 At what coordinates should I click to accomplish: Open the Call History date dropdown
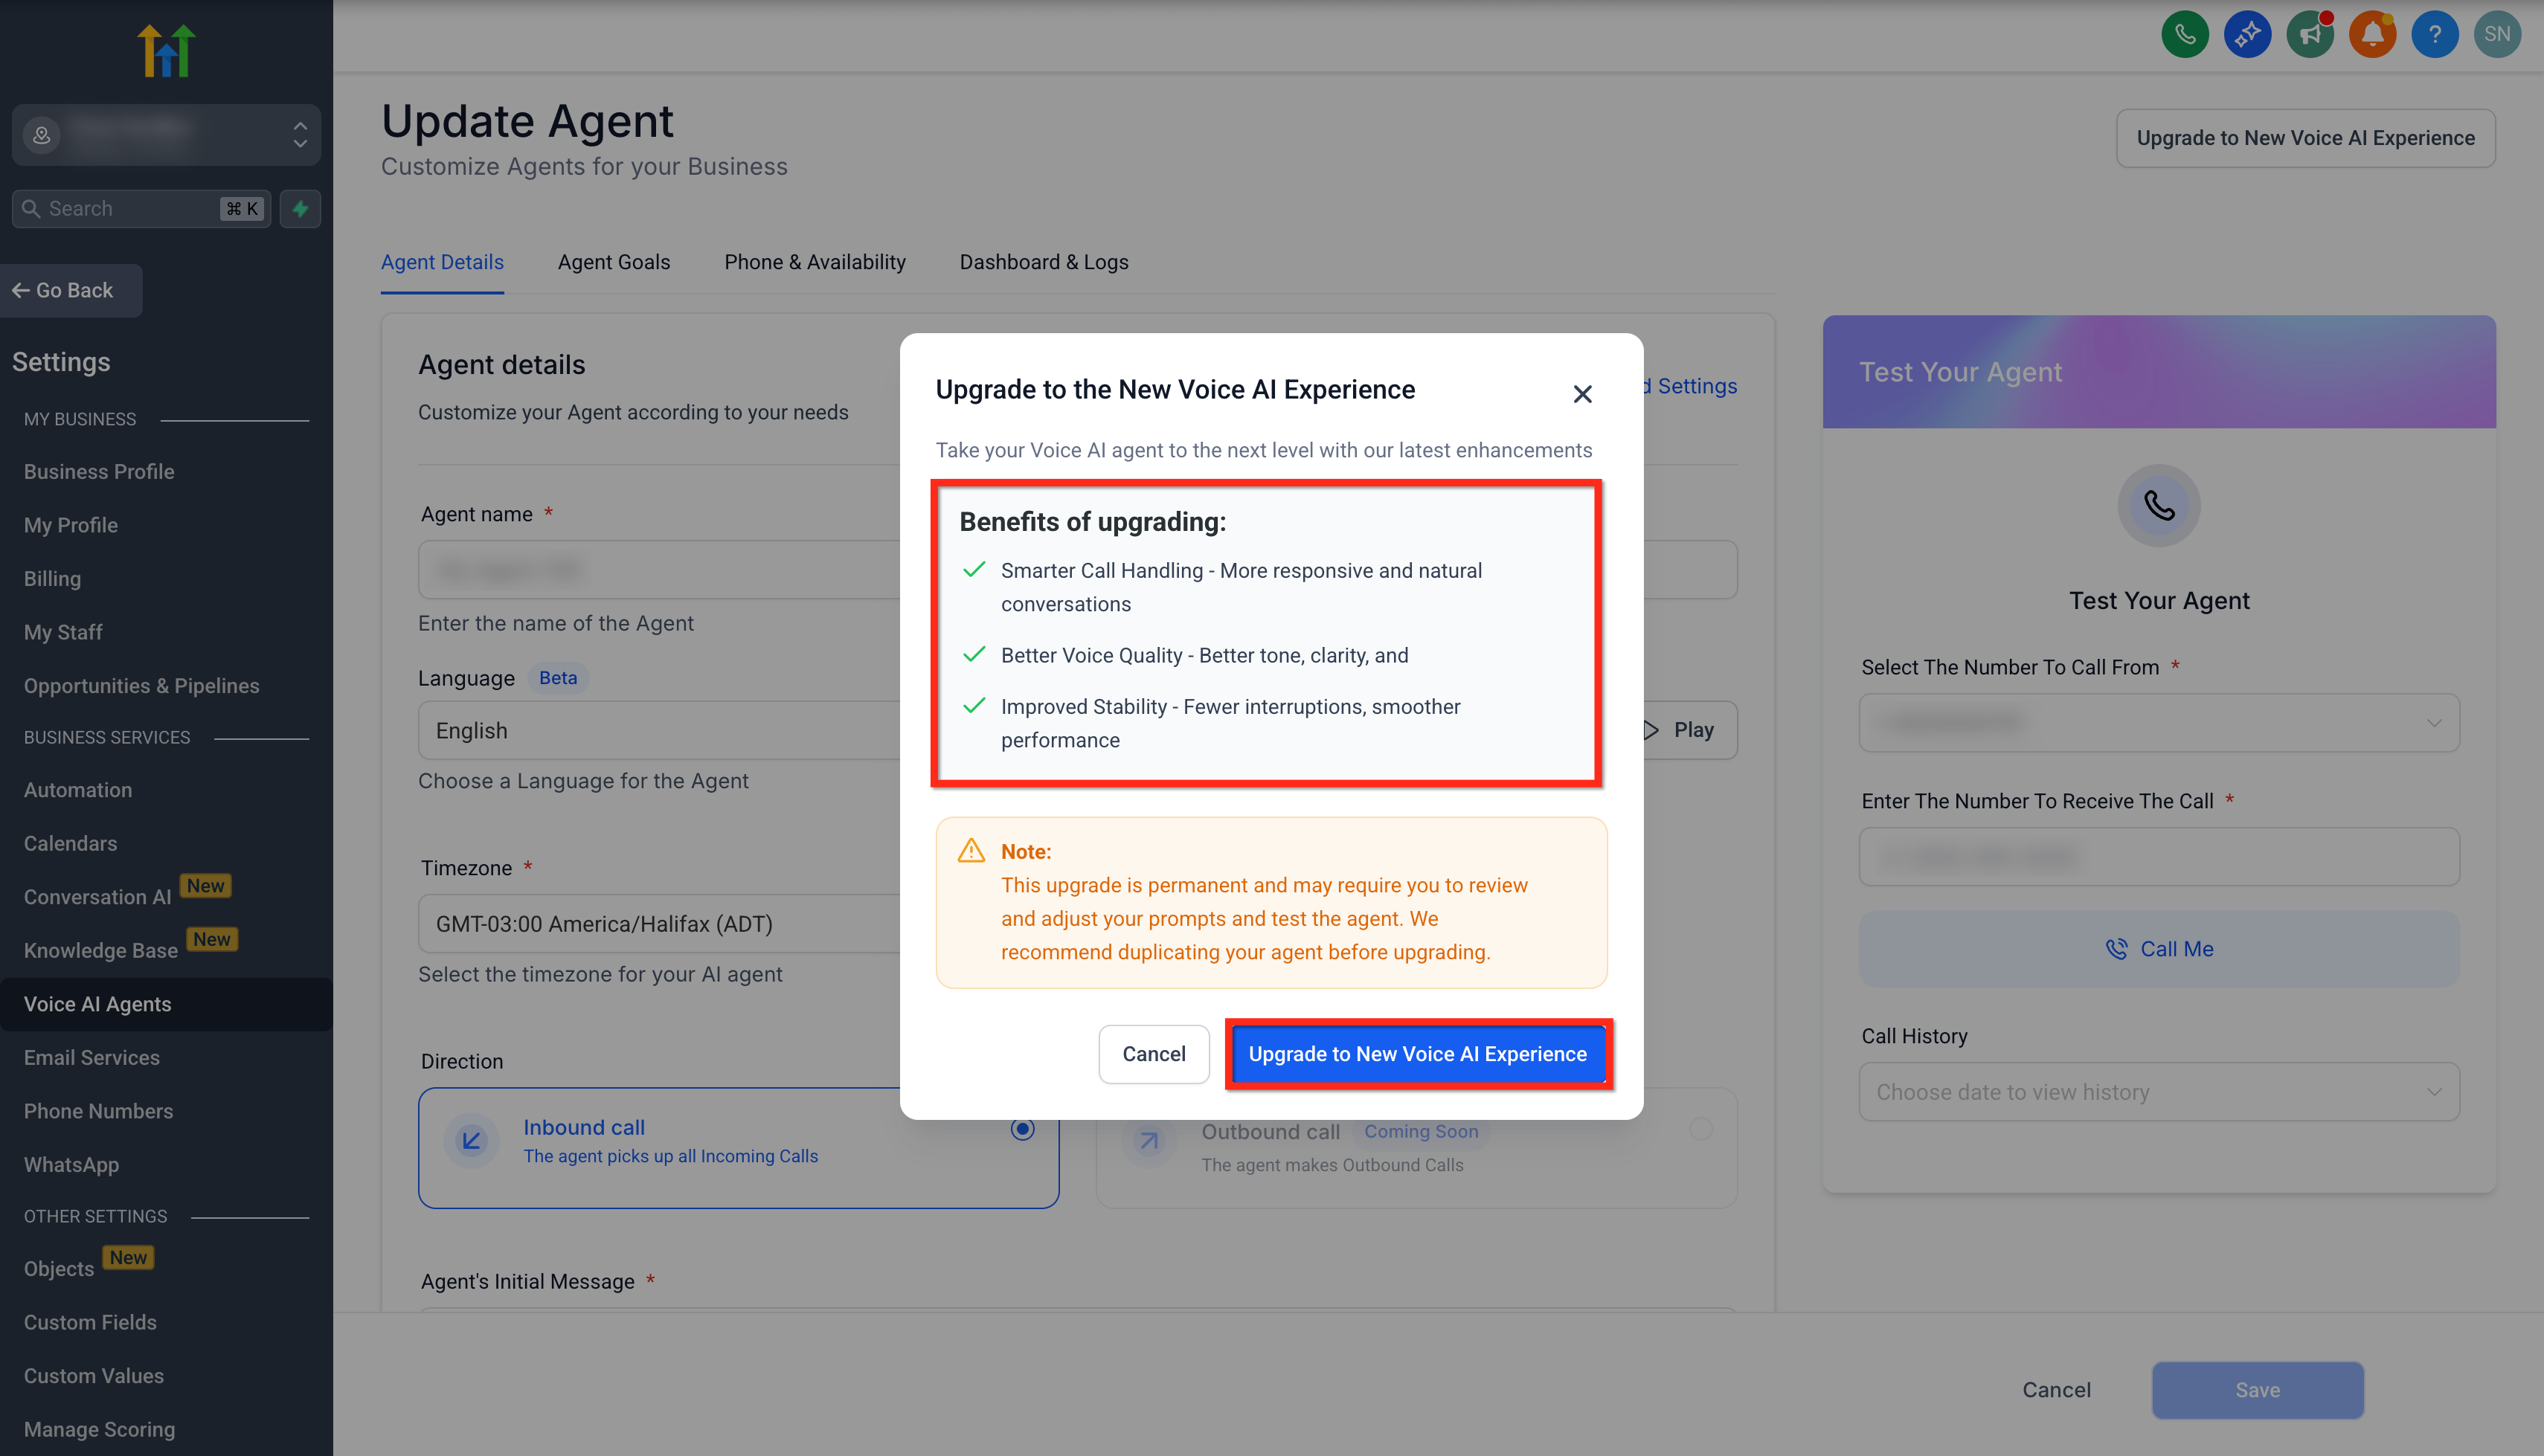coord(2158,1091)
